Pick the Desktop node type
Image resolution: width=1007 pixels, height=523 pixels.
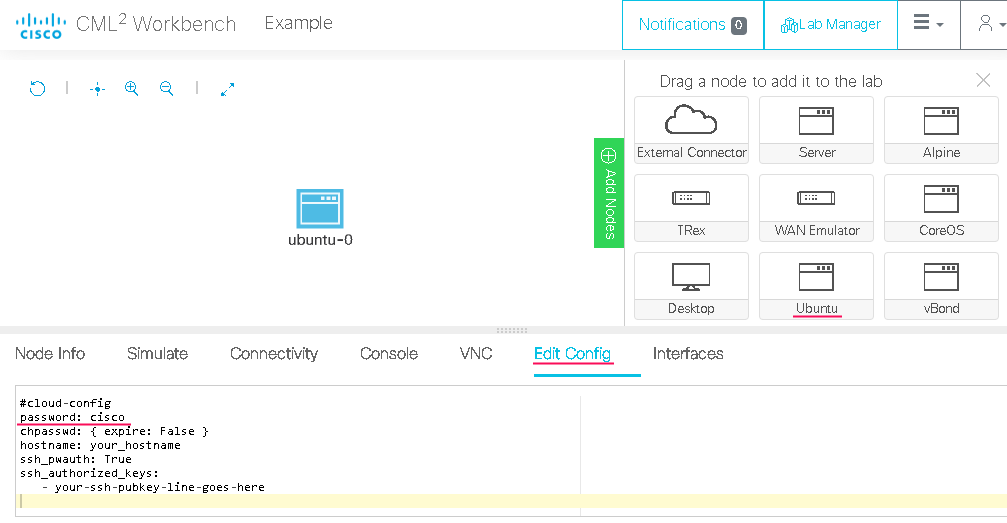coord(692,286)
